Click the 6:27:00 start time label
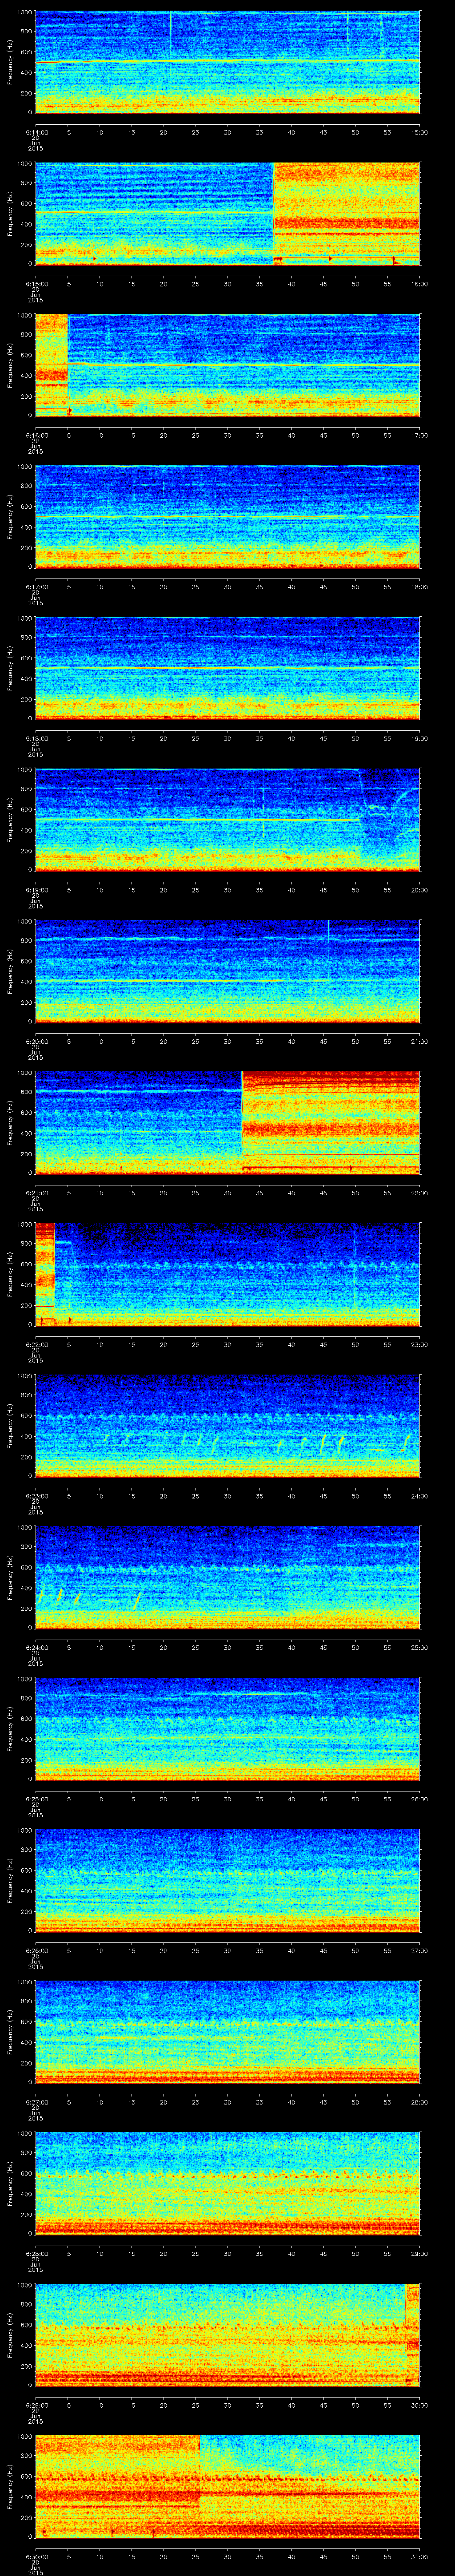455x2576 pixels. 36,2101
